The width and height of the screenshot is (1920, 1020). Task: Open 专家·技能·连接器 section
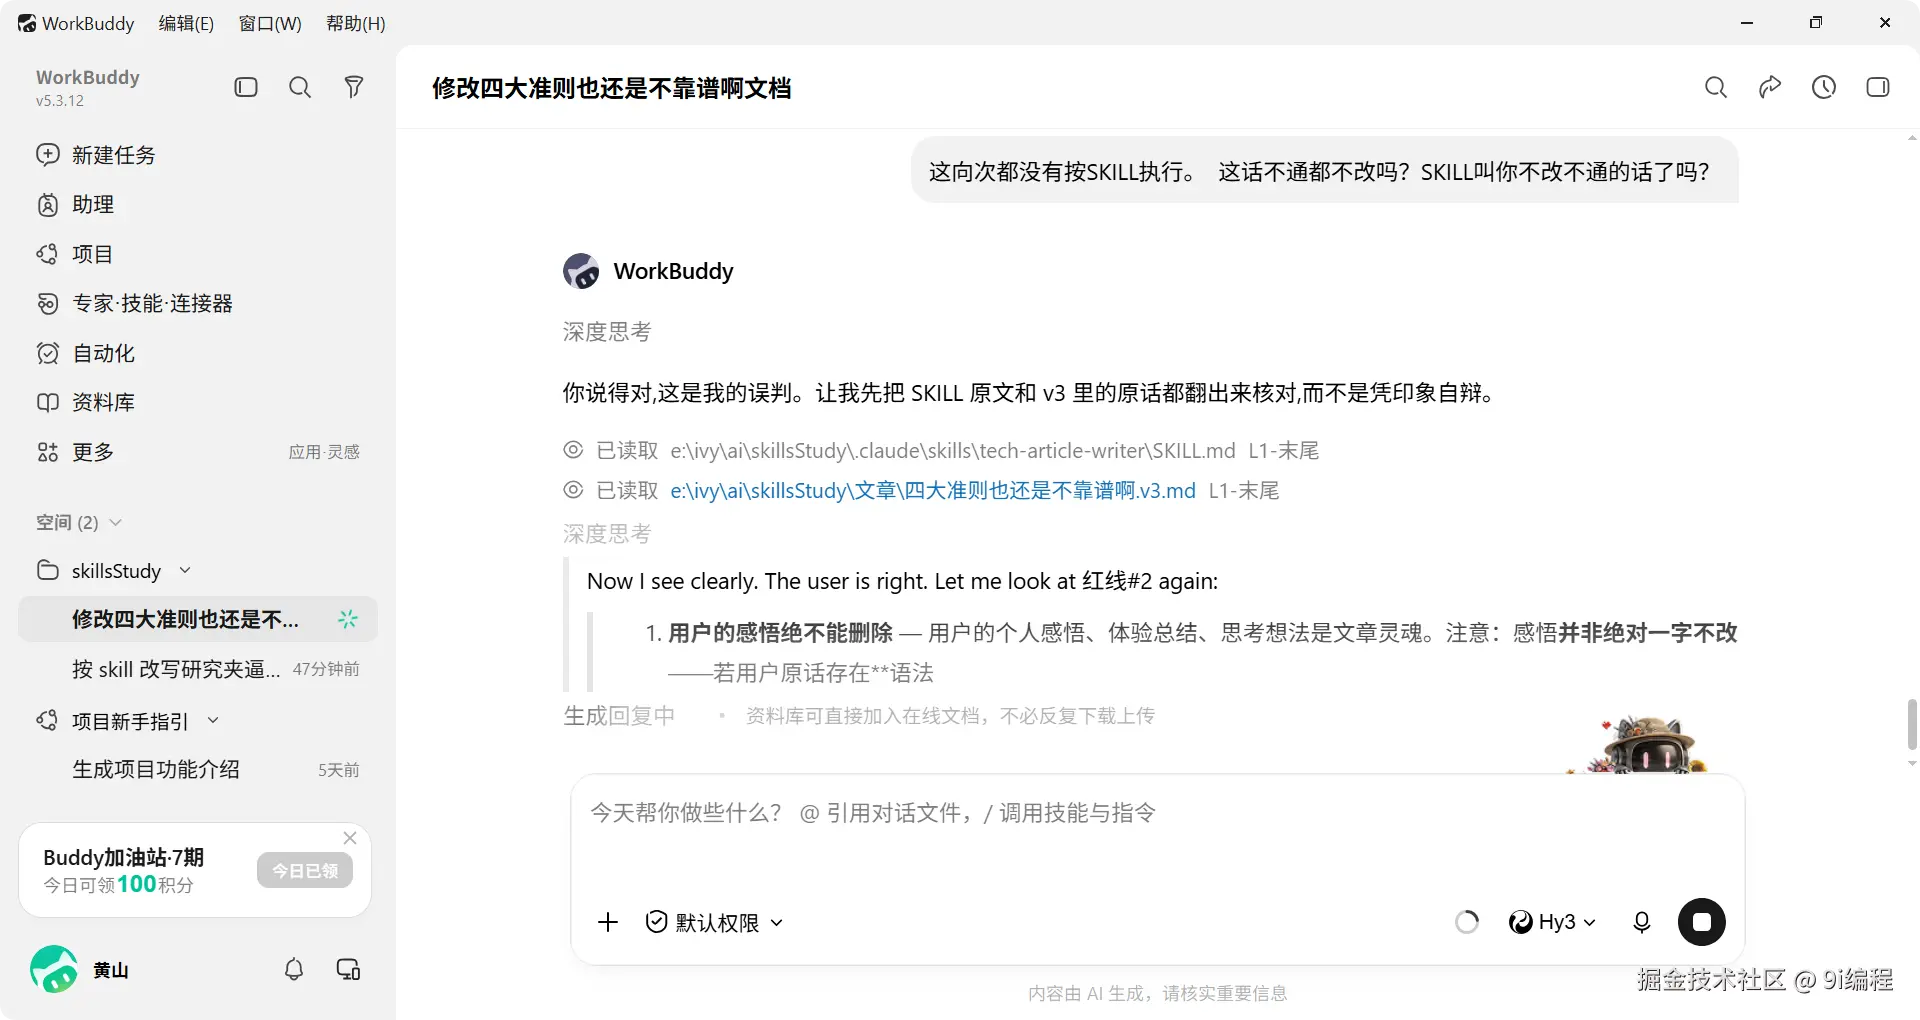tap(198, 303)
